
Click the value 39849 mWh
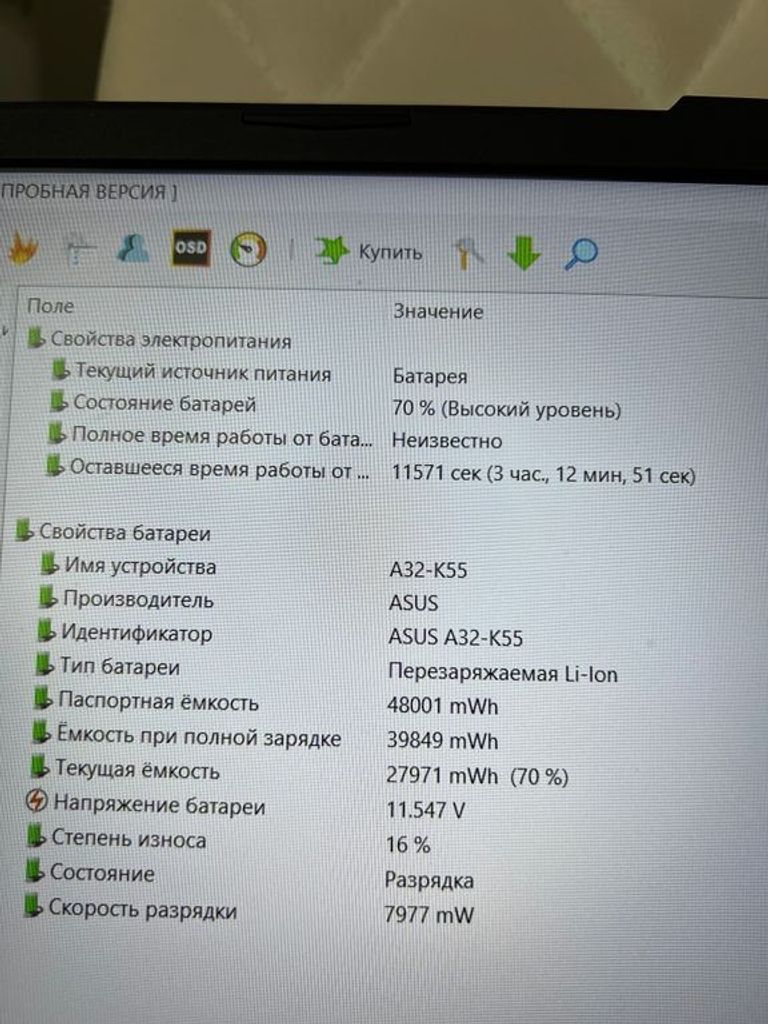442,741
